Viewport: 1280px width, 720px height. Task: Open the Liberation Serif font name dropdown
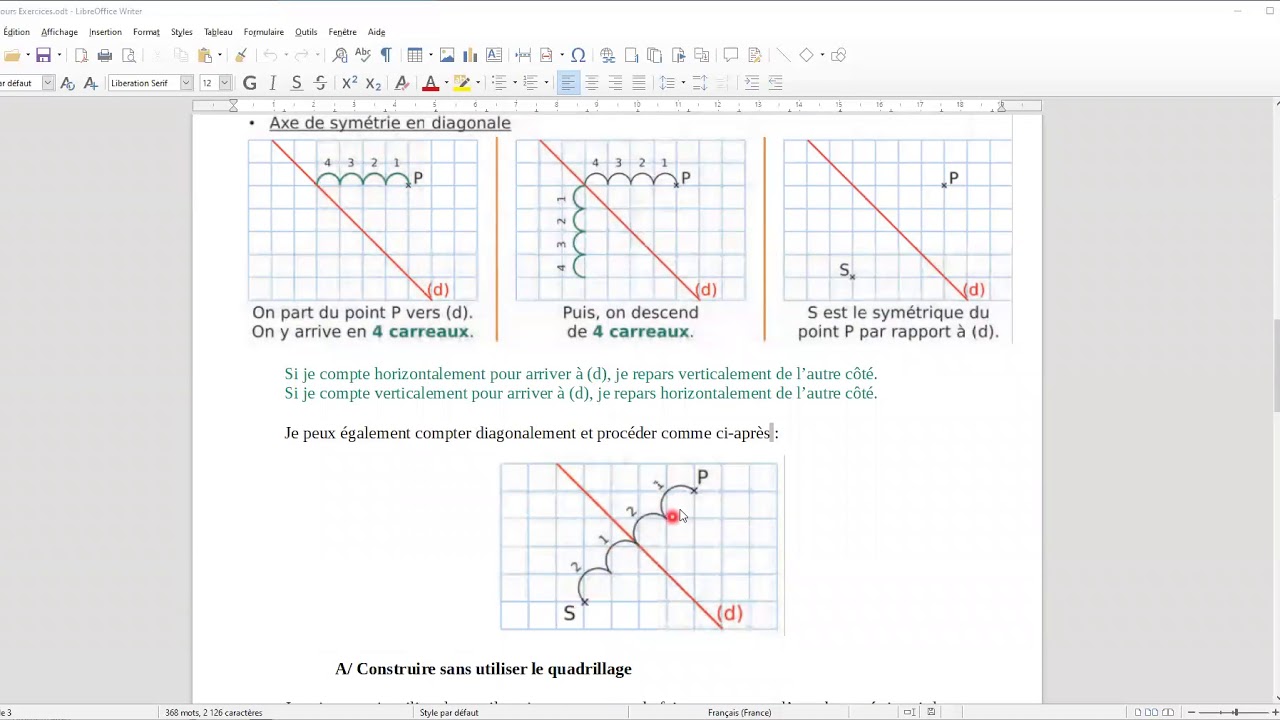coord(186,83)
